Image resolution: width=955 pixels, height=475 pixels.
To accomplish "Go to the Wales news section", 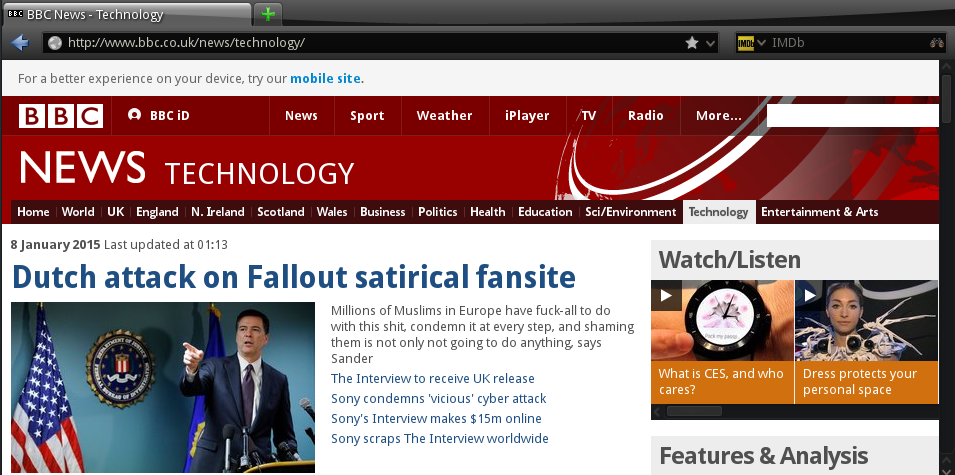I will tap(332, 212).
